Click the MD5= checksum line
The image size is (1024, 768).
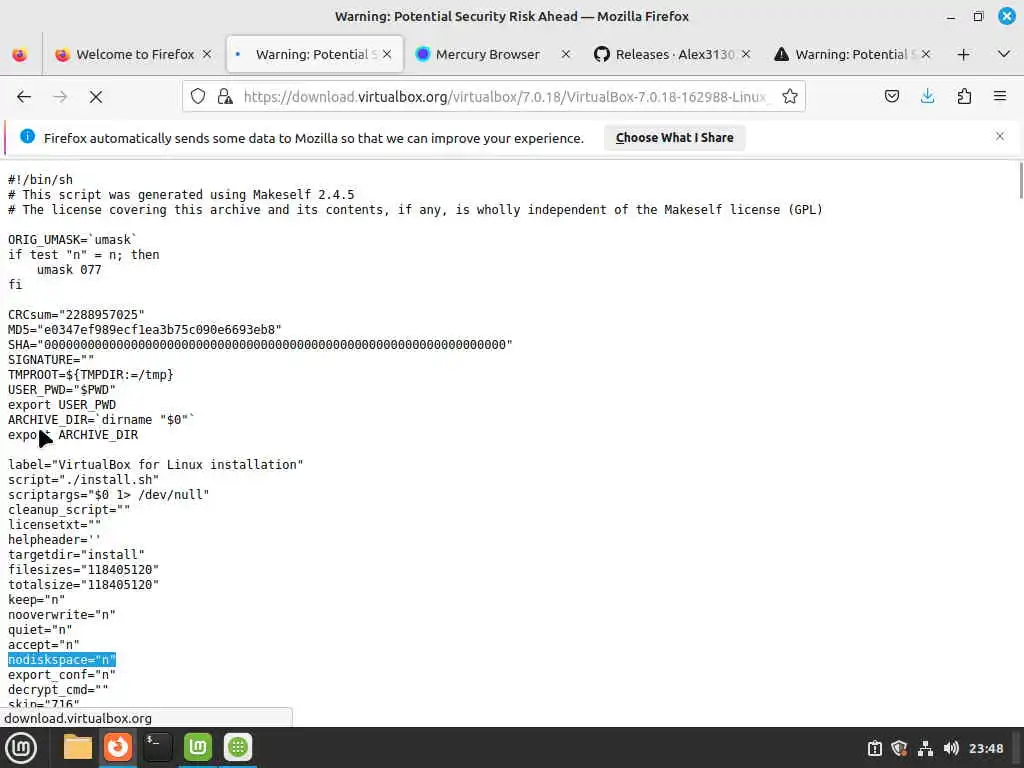coord(145,330)
